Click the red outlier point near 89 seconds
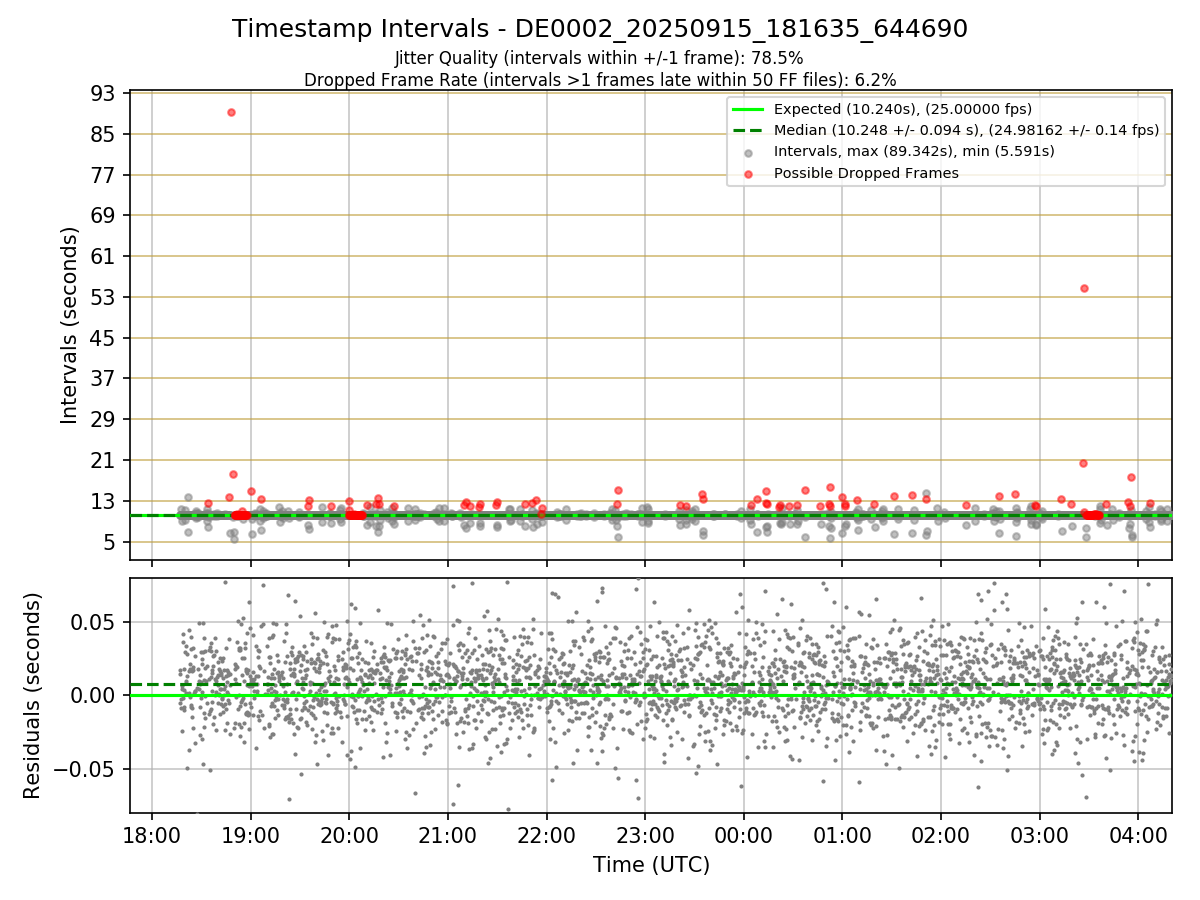The image size is (1200, 900). 231,112
